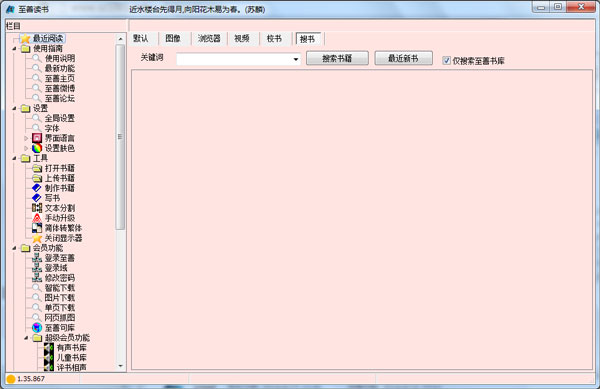Image resolution: width=600 pixels, height=389 pixels.
Task: Select 智能下载 in the tree
Action: tap(60, 288)
